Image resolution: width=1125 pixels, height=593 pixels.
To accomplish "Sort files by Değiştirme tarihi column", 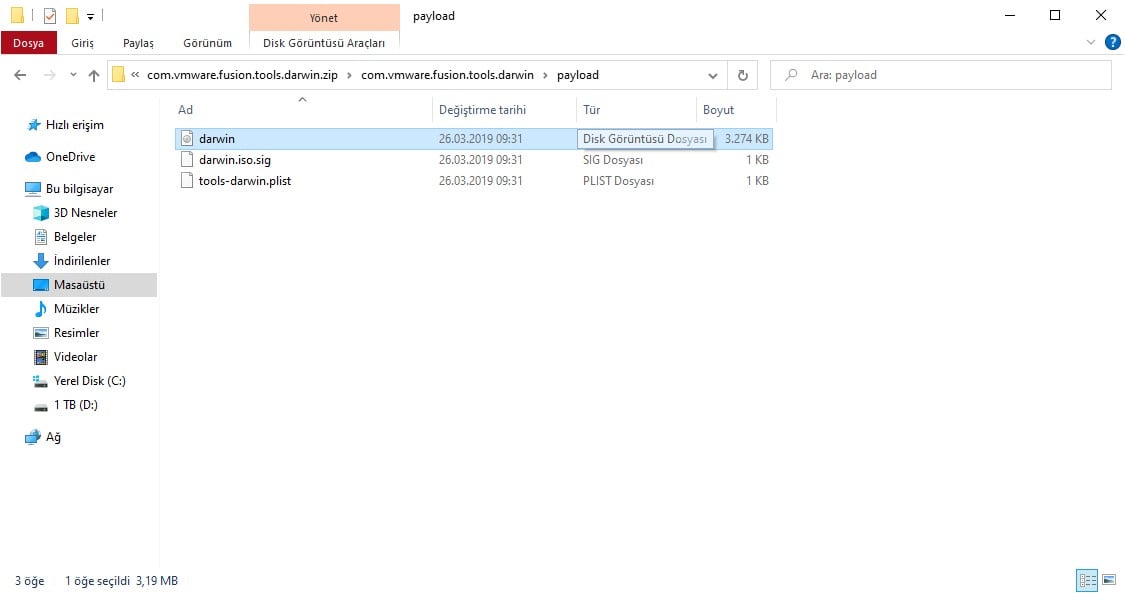I will click(482, 110).
